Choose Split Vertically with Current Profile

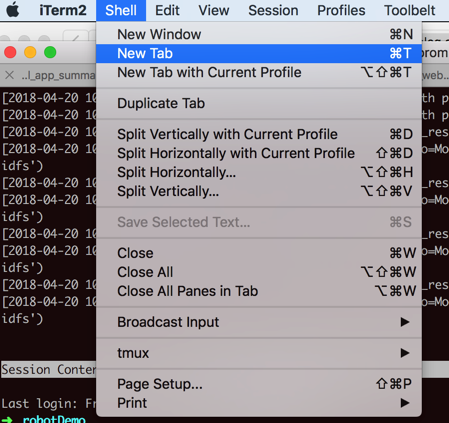(x=259, y=134)
